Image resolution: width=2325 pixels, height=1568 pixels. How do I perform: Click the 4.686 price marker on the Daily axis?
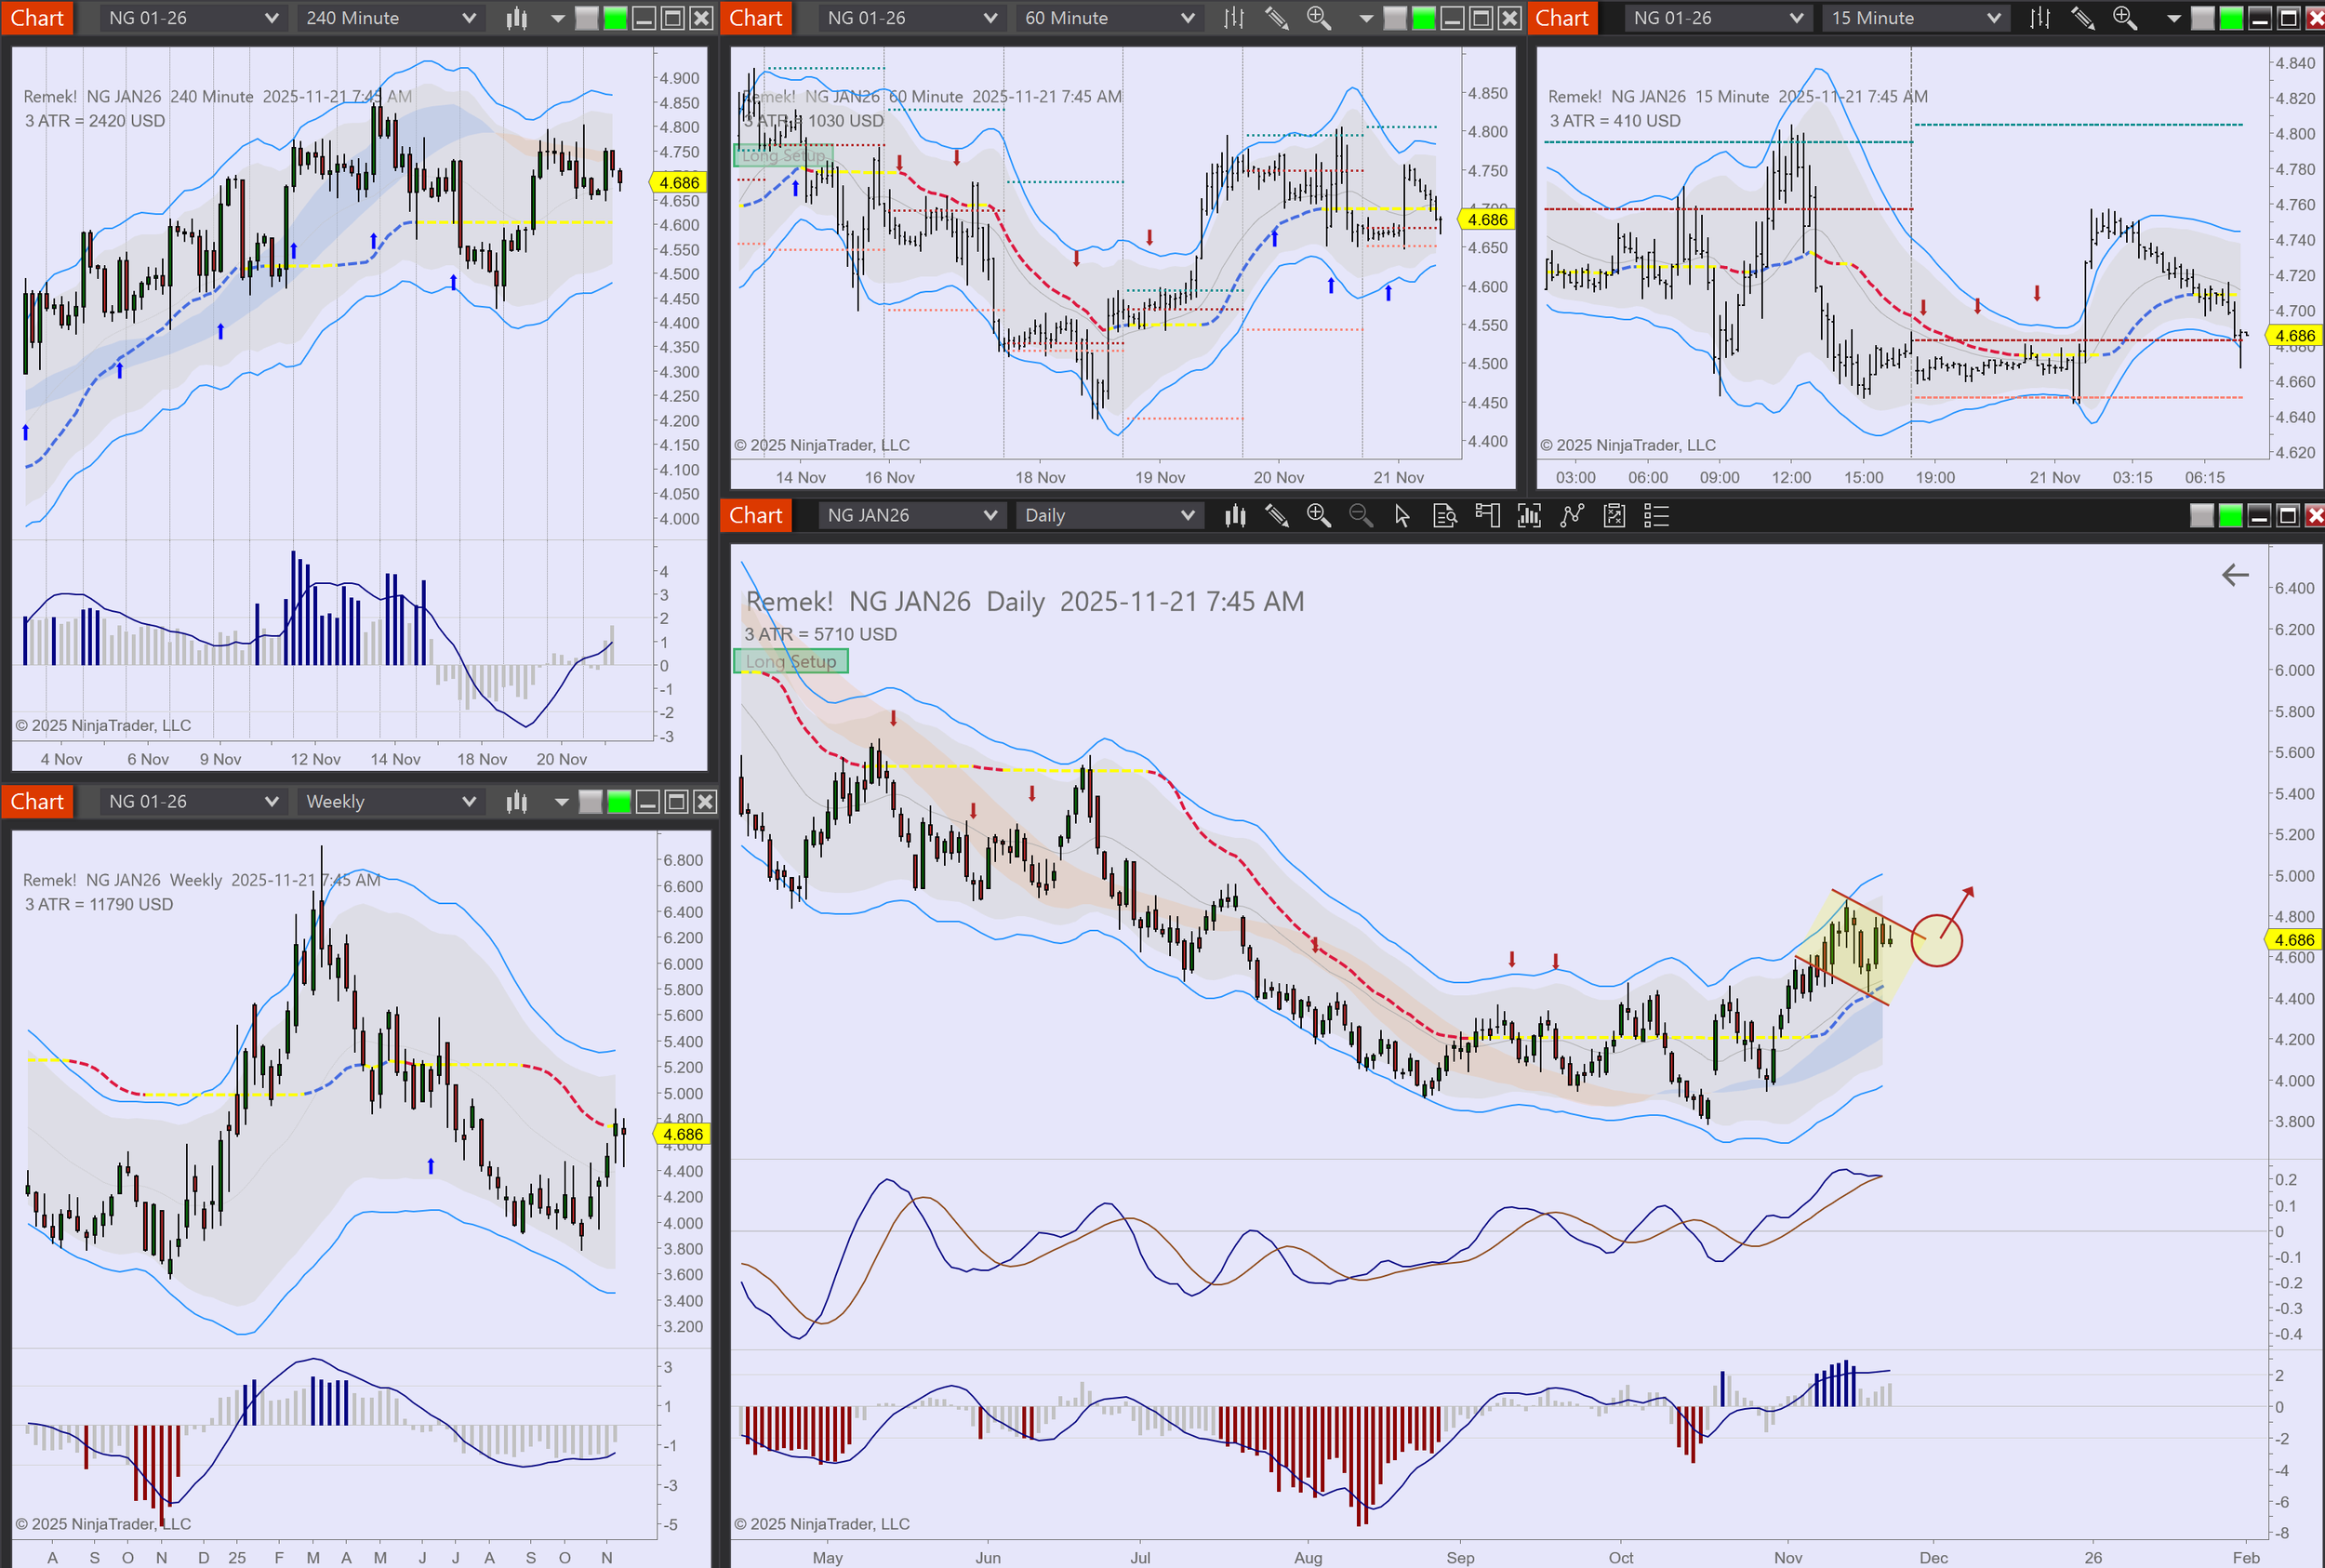[x=2293, y=940]
